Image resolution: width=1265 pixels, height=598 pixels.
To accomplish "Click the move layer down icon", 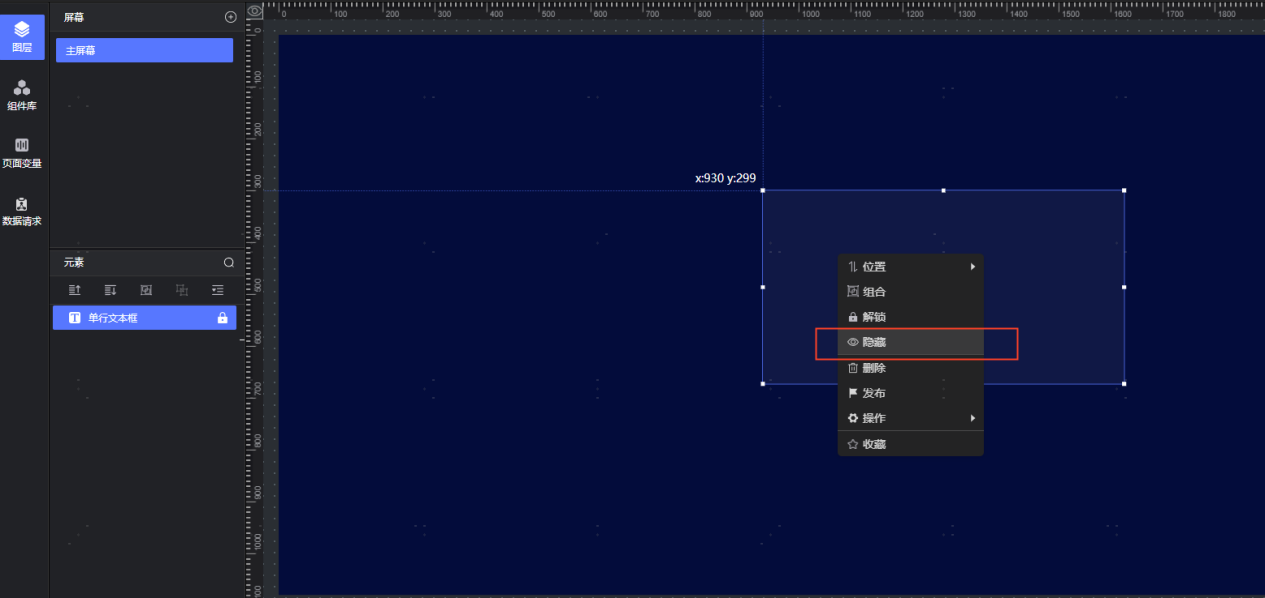I will (x=111, y=290).
